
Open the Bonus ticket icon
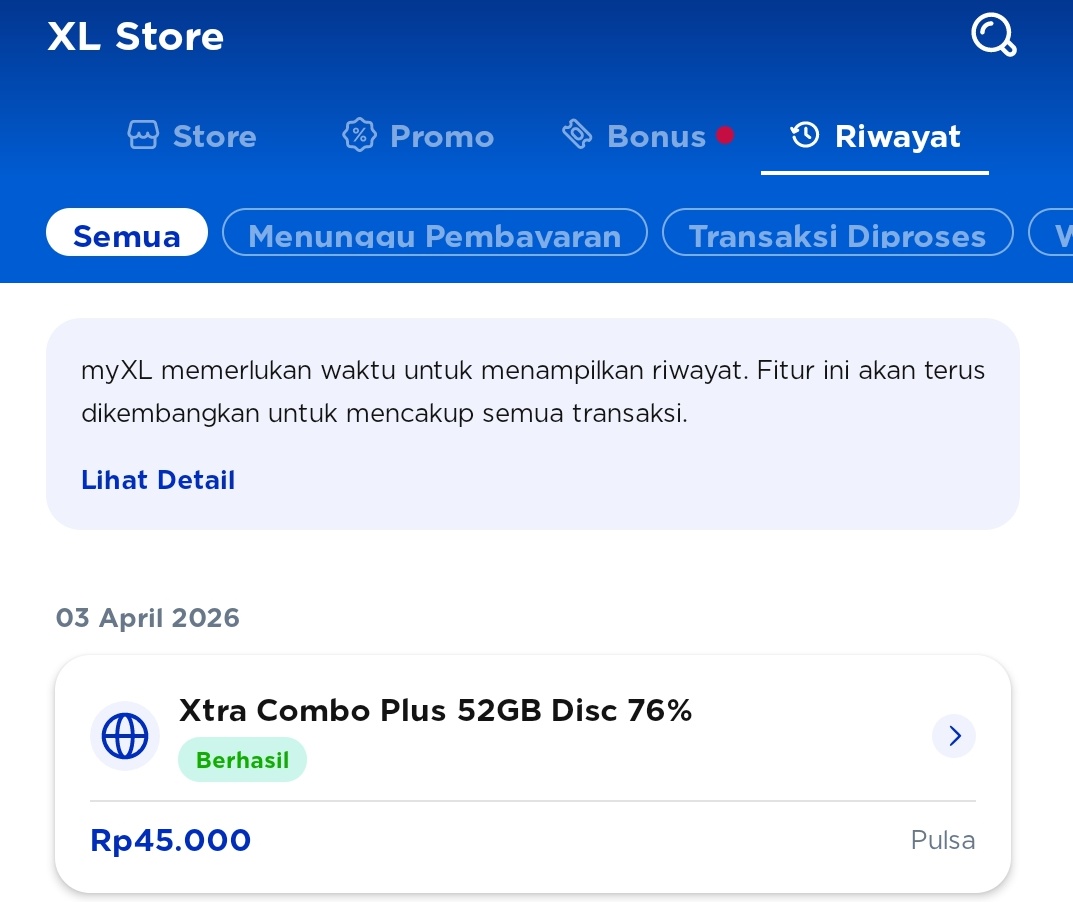click(x=577, y=132)
